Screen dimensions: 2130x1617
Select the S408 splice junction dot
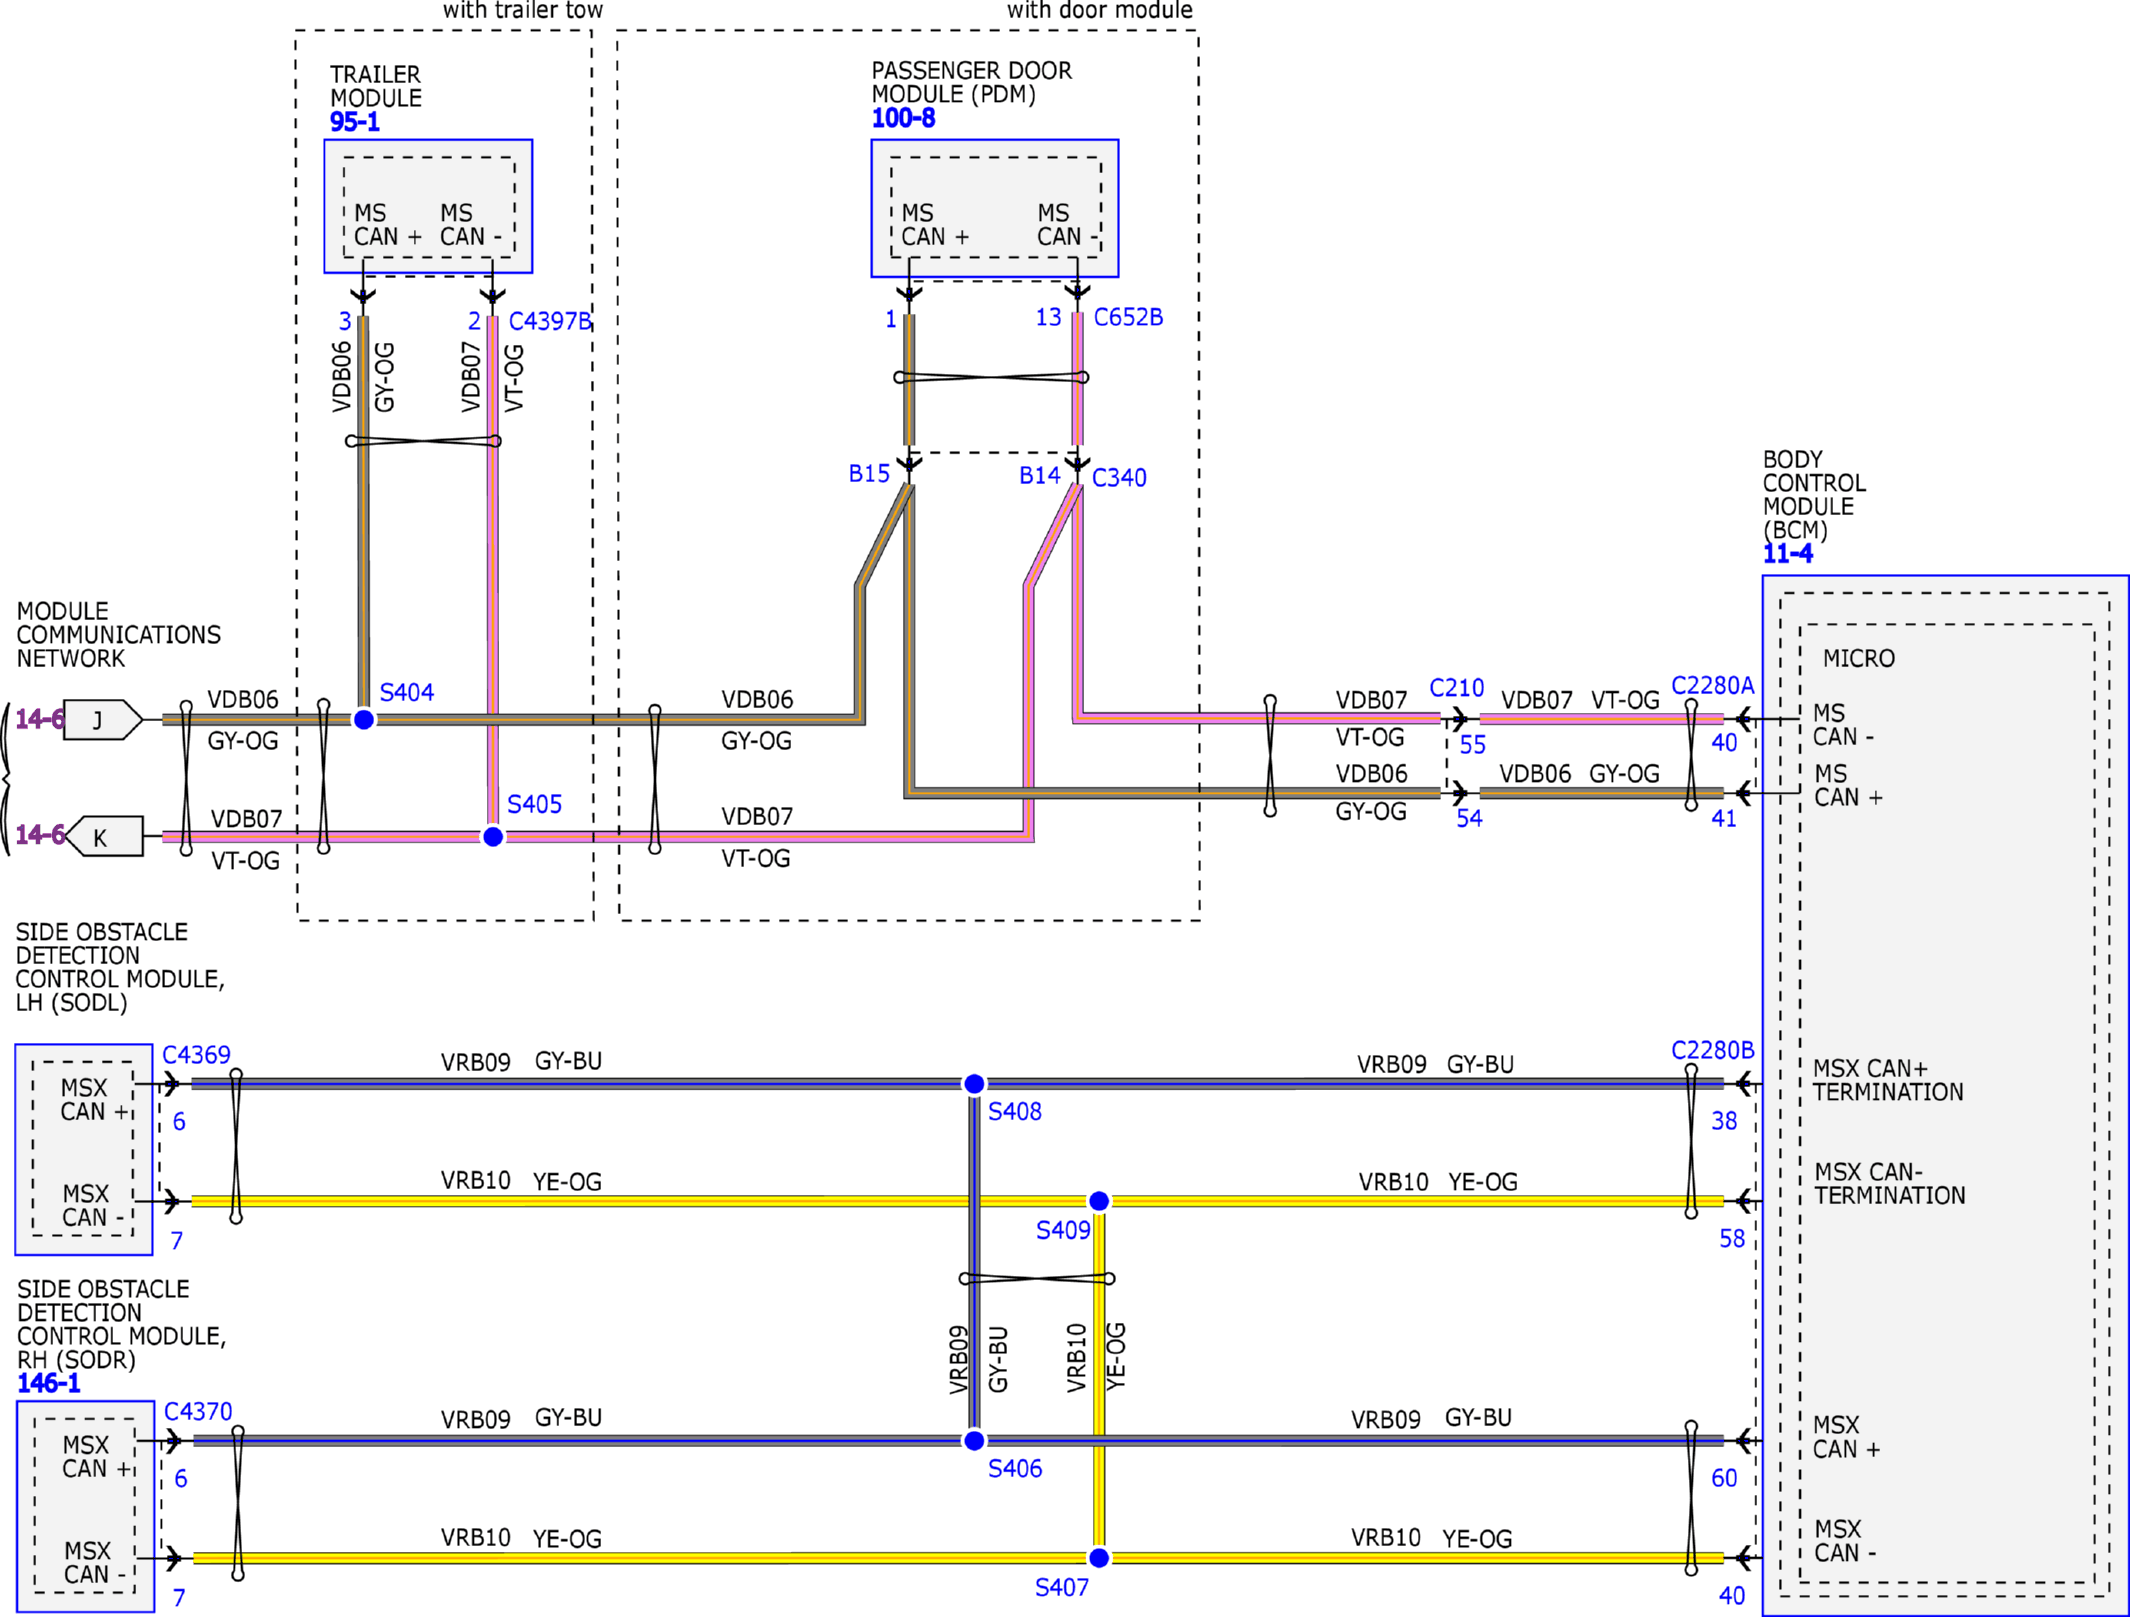point(974,1083)
